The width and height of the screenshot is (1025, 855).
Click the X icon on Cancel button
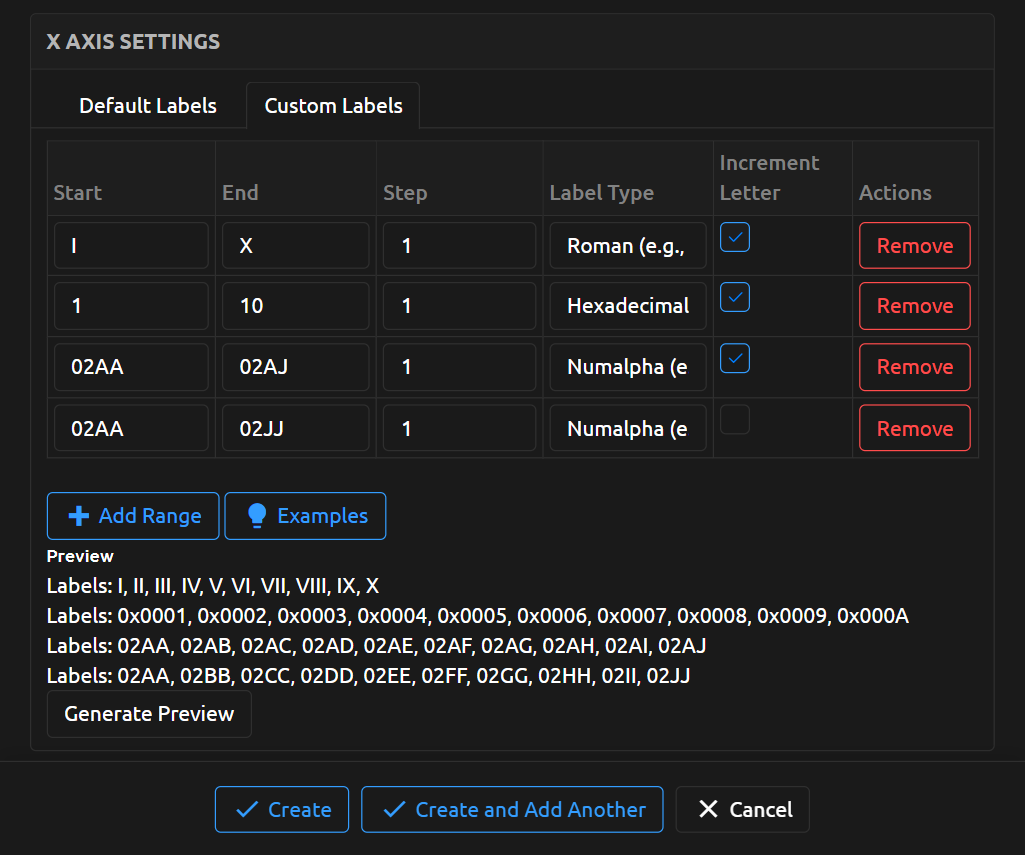tap(708, 810)
